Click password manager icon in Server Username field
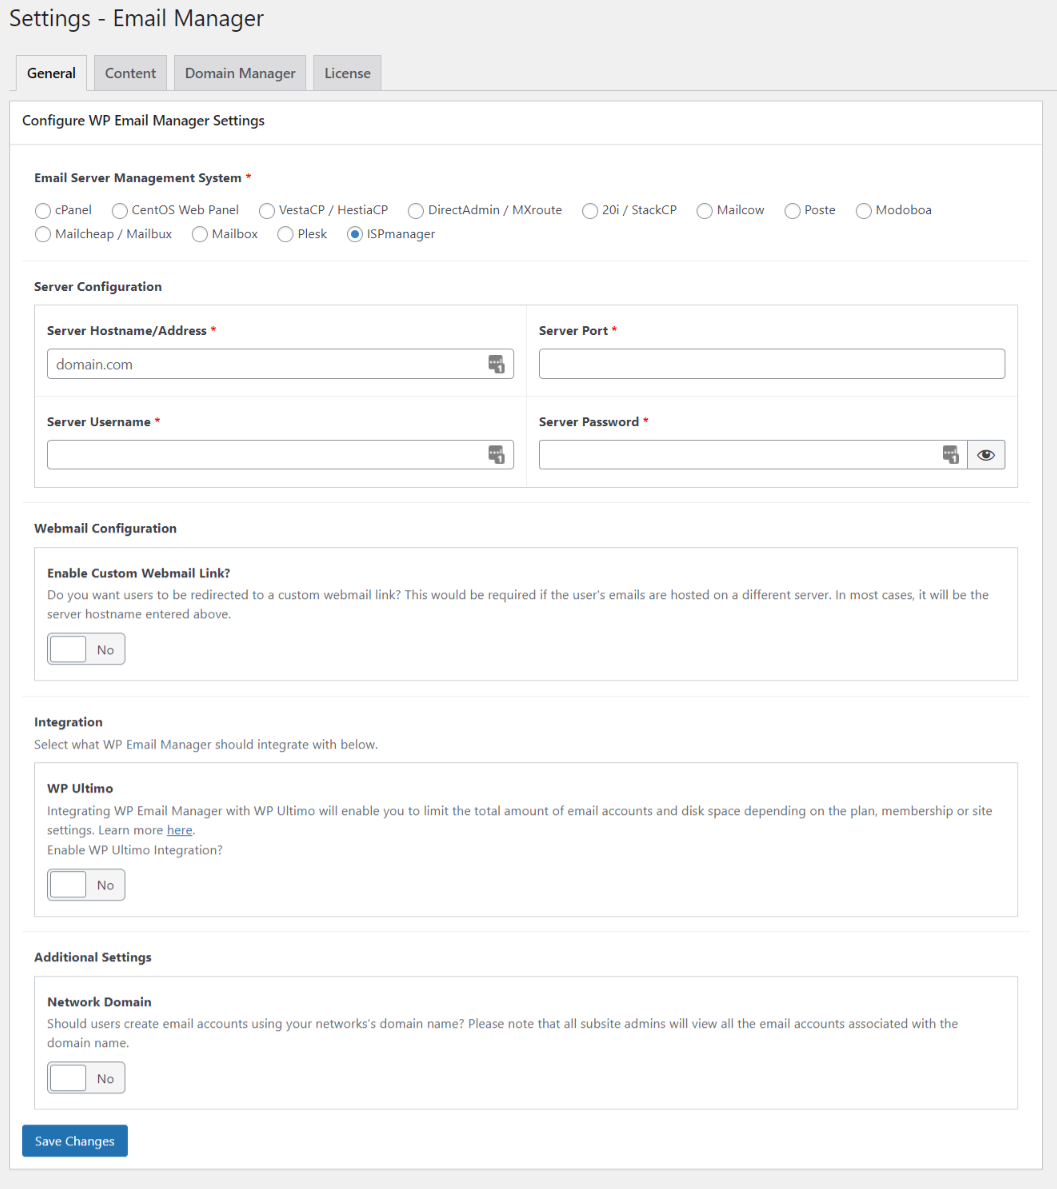 (496, 455)
